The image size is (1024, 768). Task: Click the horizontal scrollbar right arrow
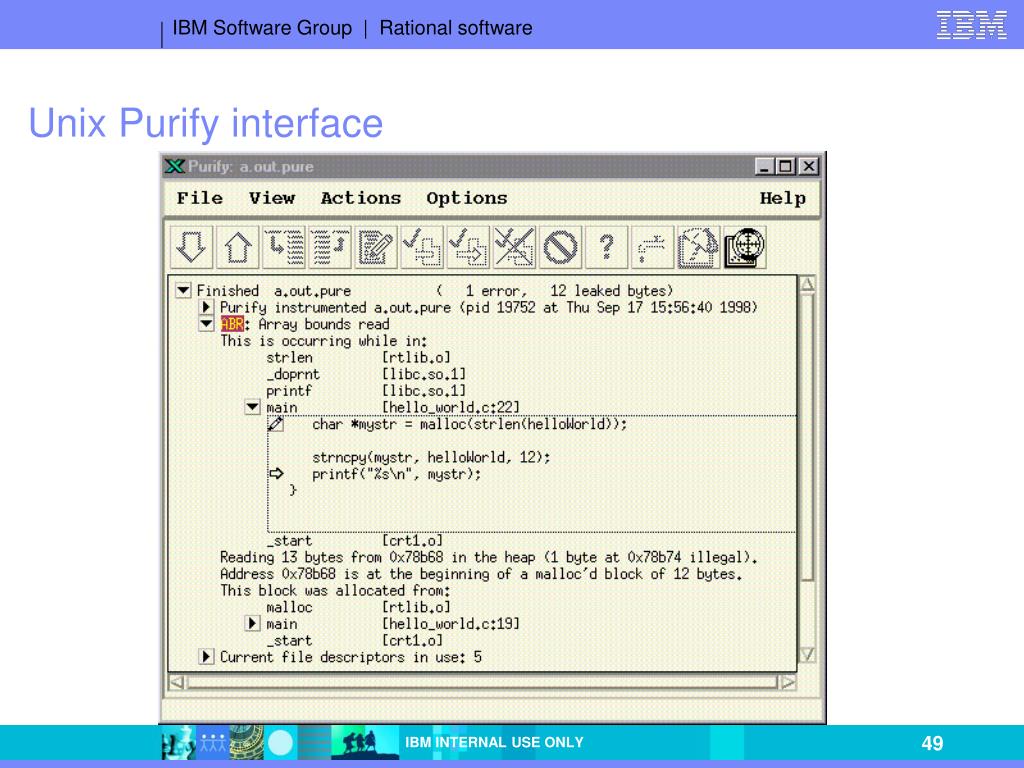pos(788,682)
